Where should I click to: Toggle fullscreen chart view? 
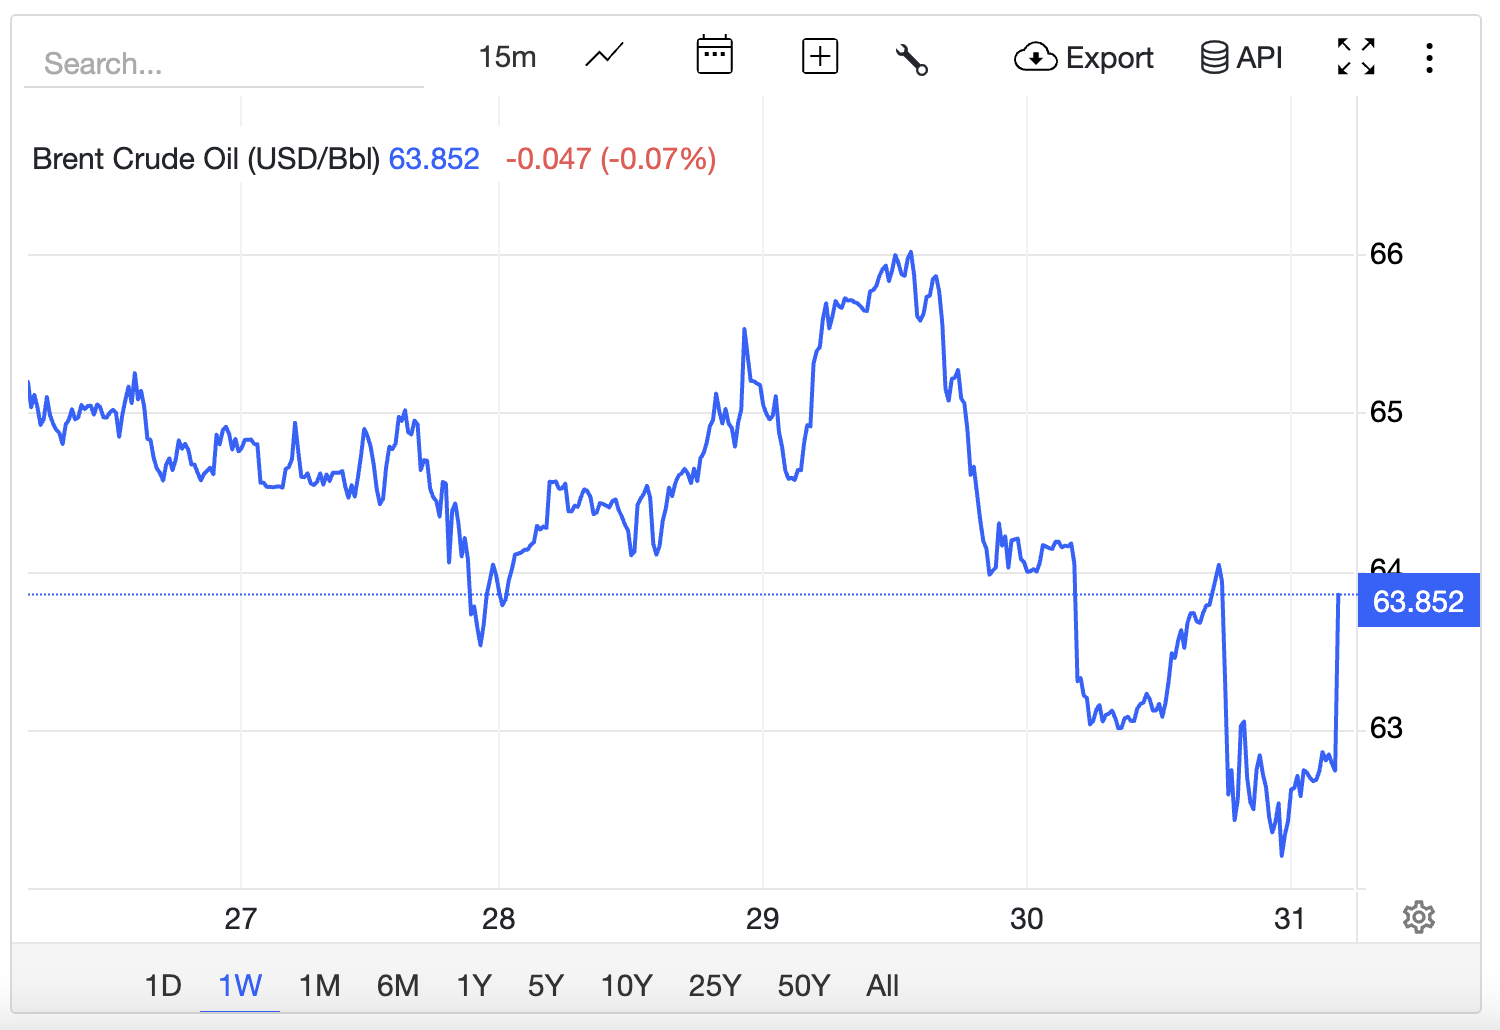click(x=1356, y=57)
